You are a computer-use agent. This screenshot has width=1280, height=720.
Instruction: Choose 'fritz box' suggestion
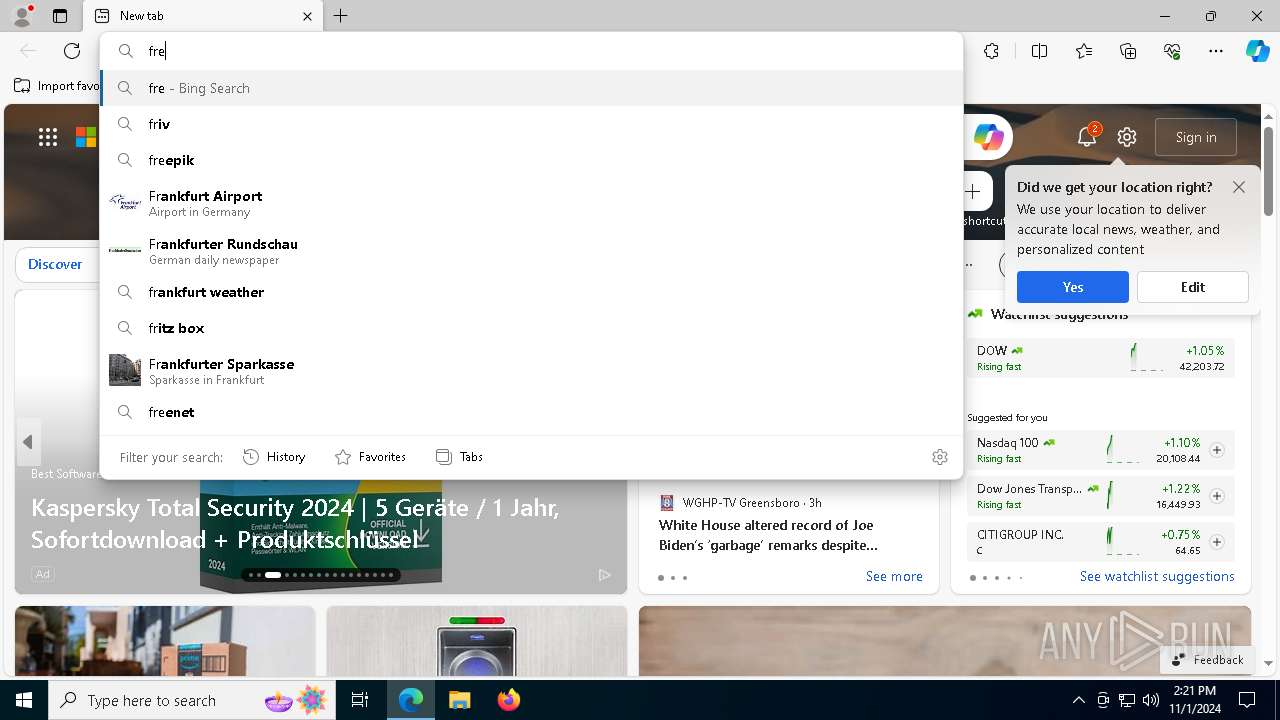click(531, 328)
